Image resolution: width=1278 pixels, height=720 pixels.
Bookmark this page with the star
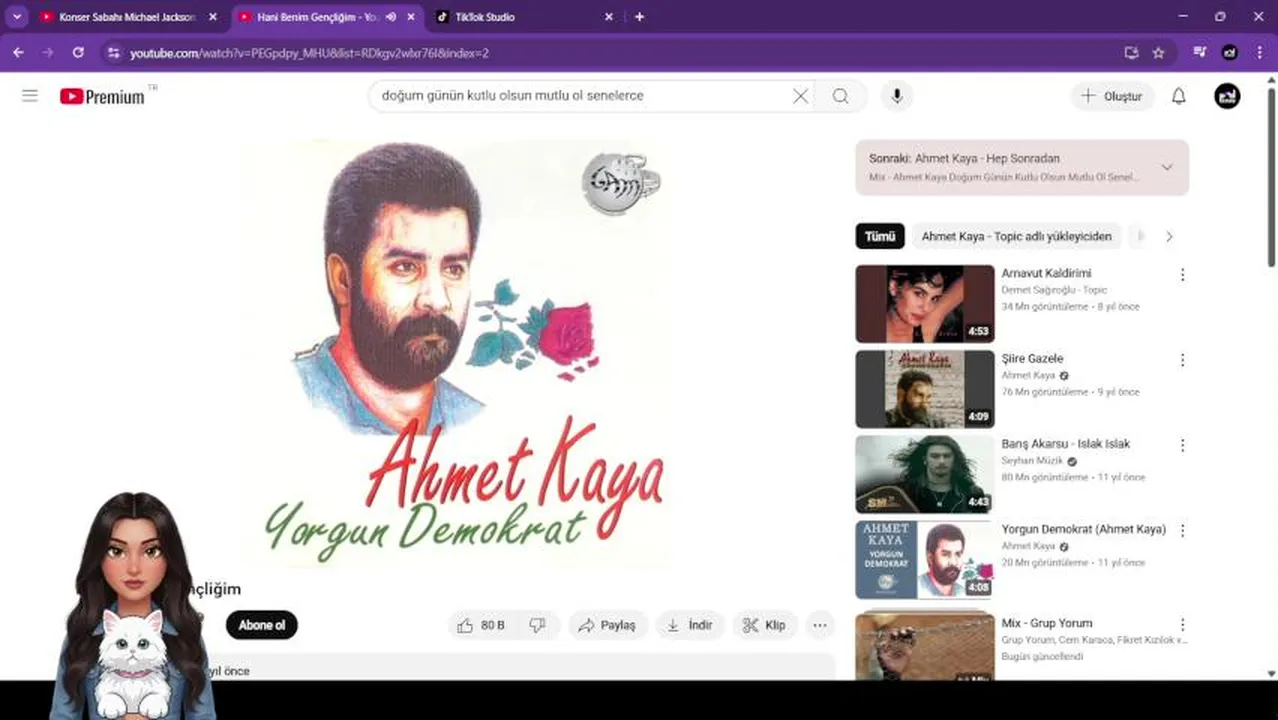pyautogui.click(x=1158, y=52)
